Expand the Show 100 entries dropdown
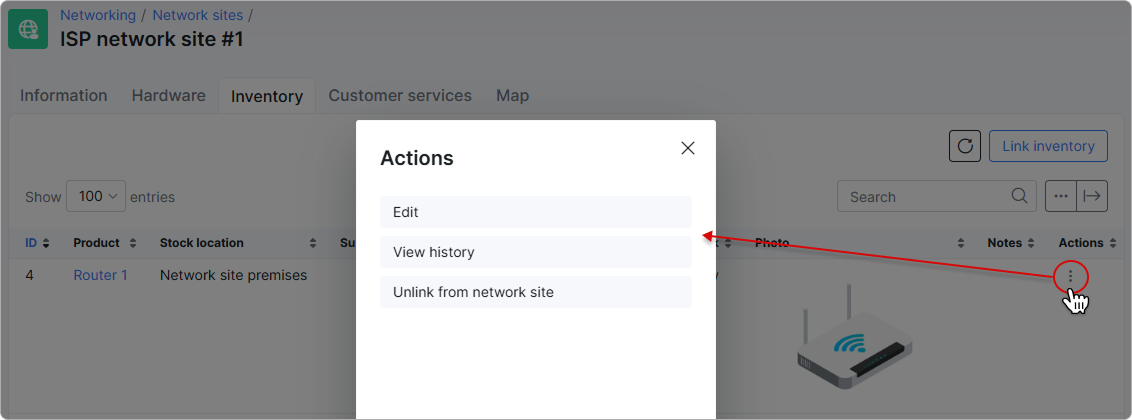Viewport: 1132px width, 420px height. (x=96, y=196)
